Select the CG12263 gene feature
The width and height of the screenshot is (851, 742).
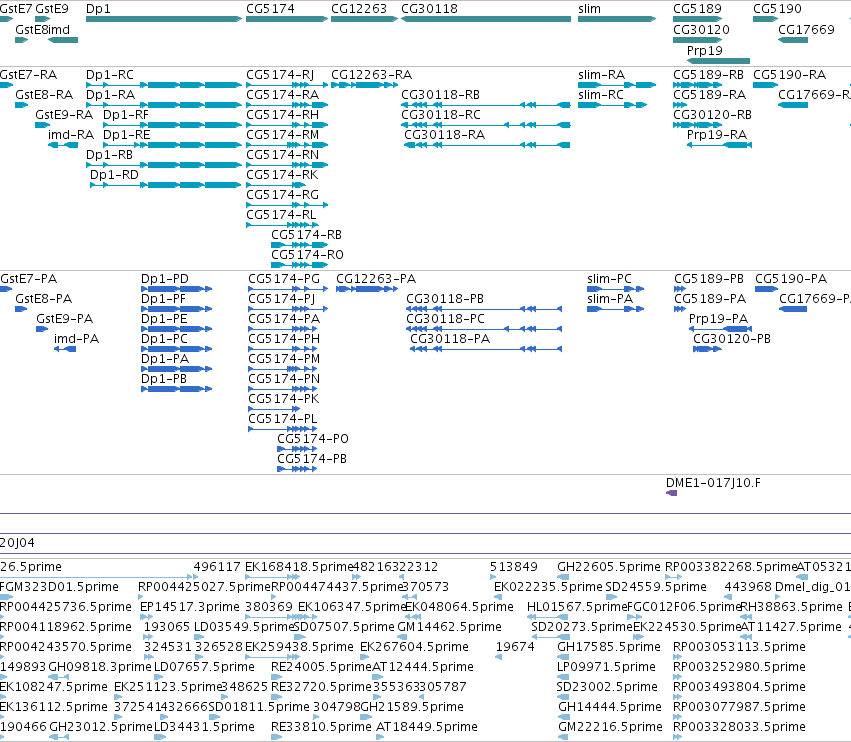(364, 19)
